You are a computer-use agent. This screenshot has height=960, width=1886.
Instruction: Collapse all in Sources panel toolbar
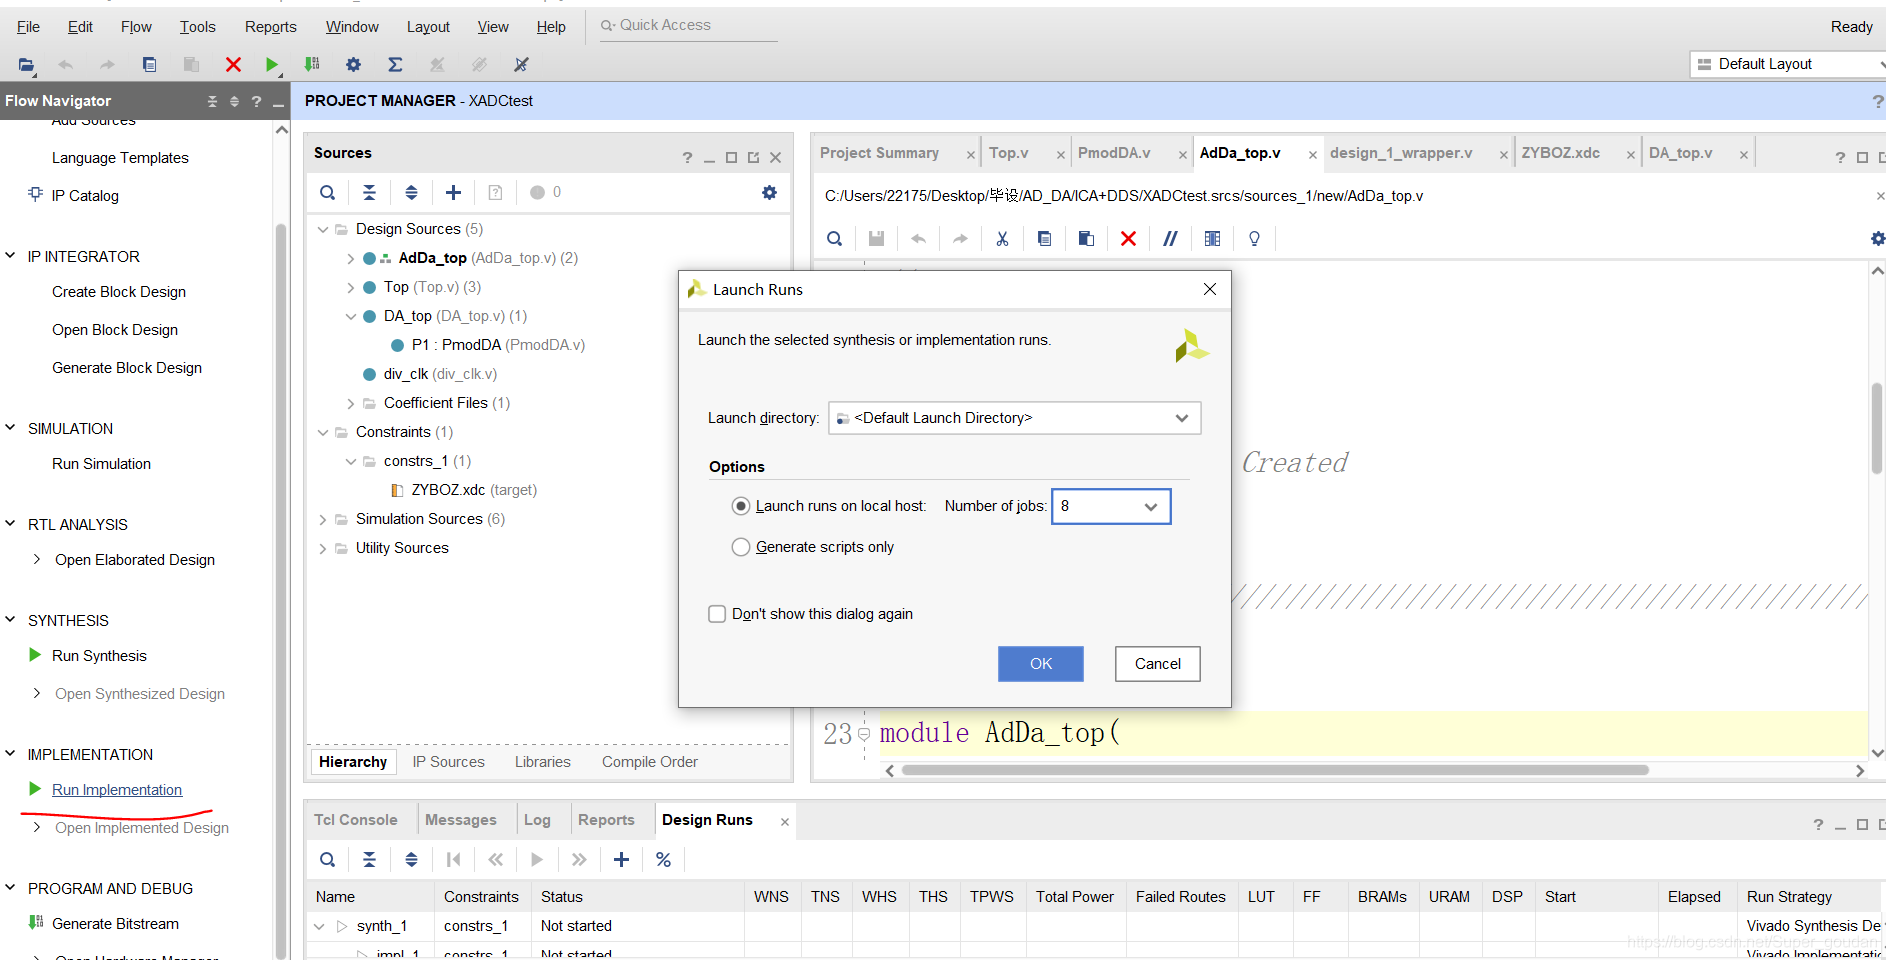pyautogui.click(x=369, y=193)
